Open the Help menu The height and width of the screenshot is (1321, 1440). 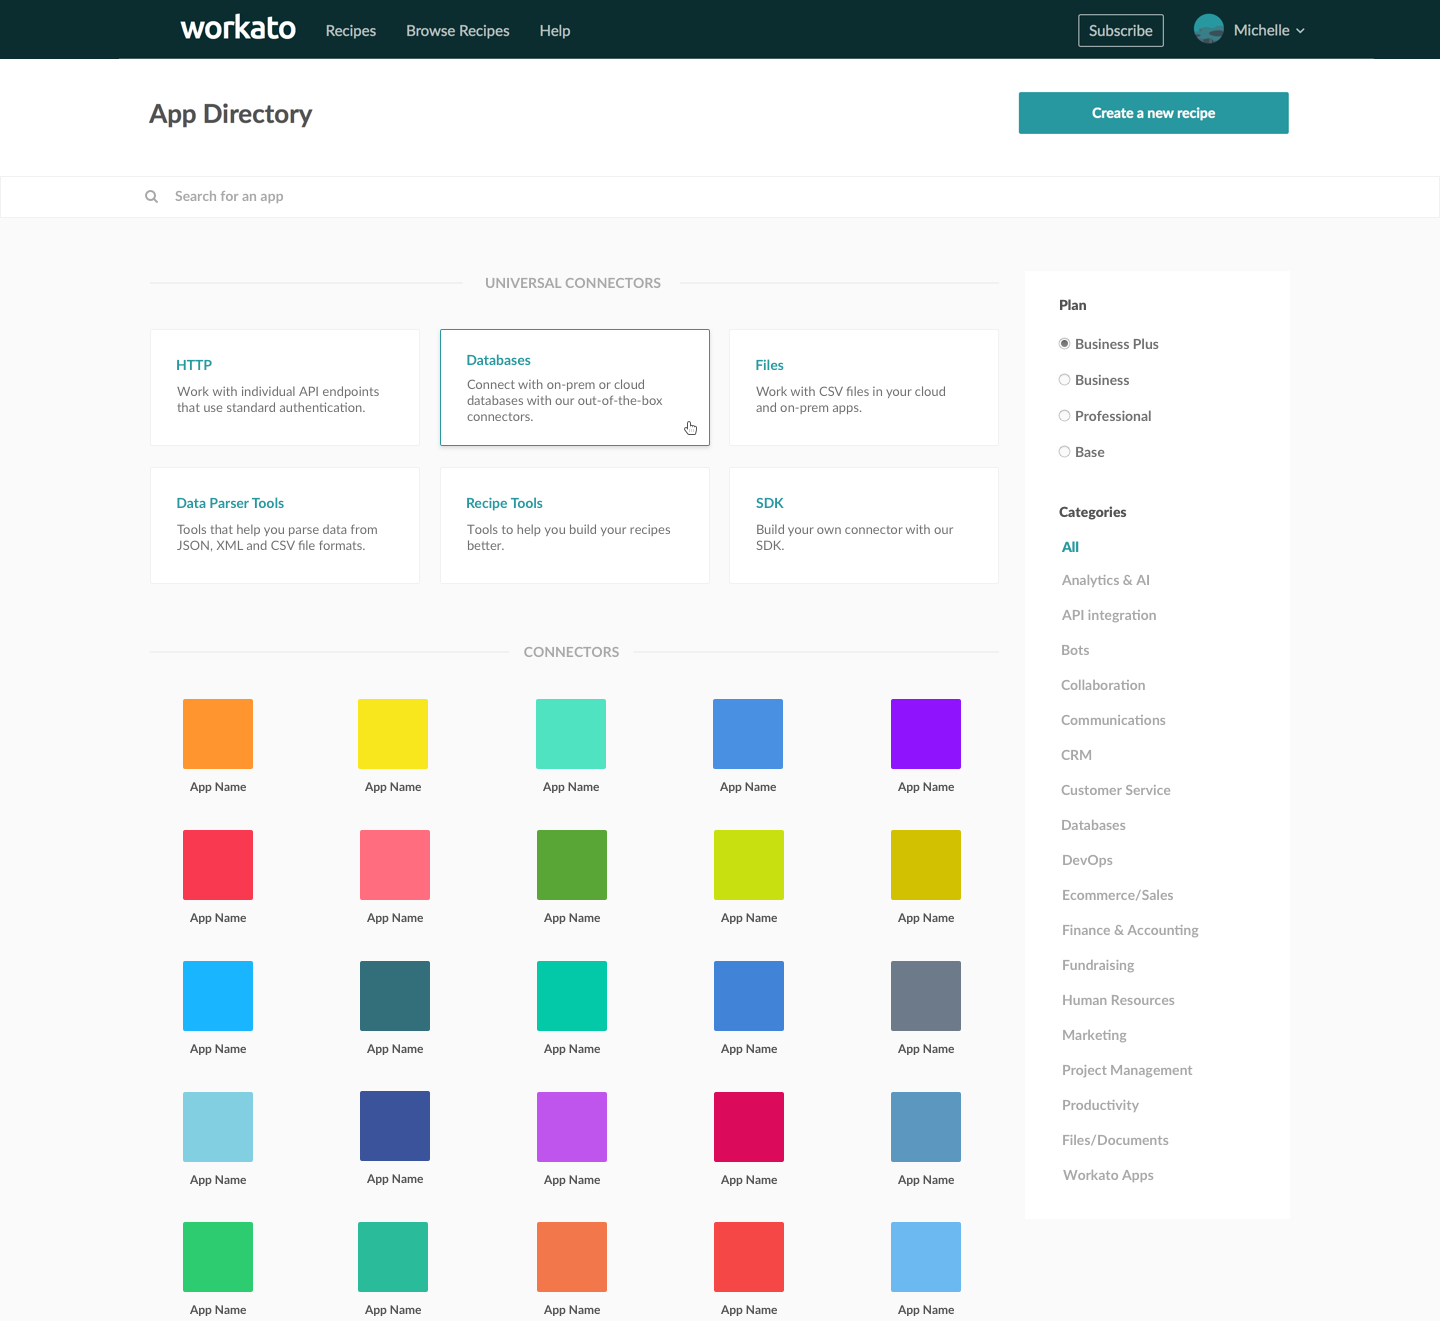tap(555, 31)
